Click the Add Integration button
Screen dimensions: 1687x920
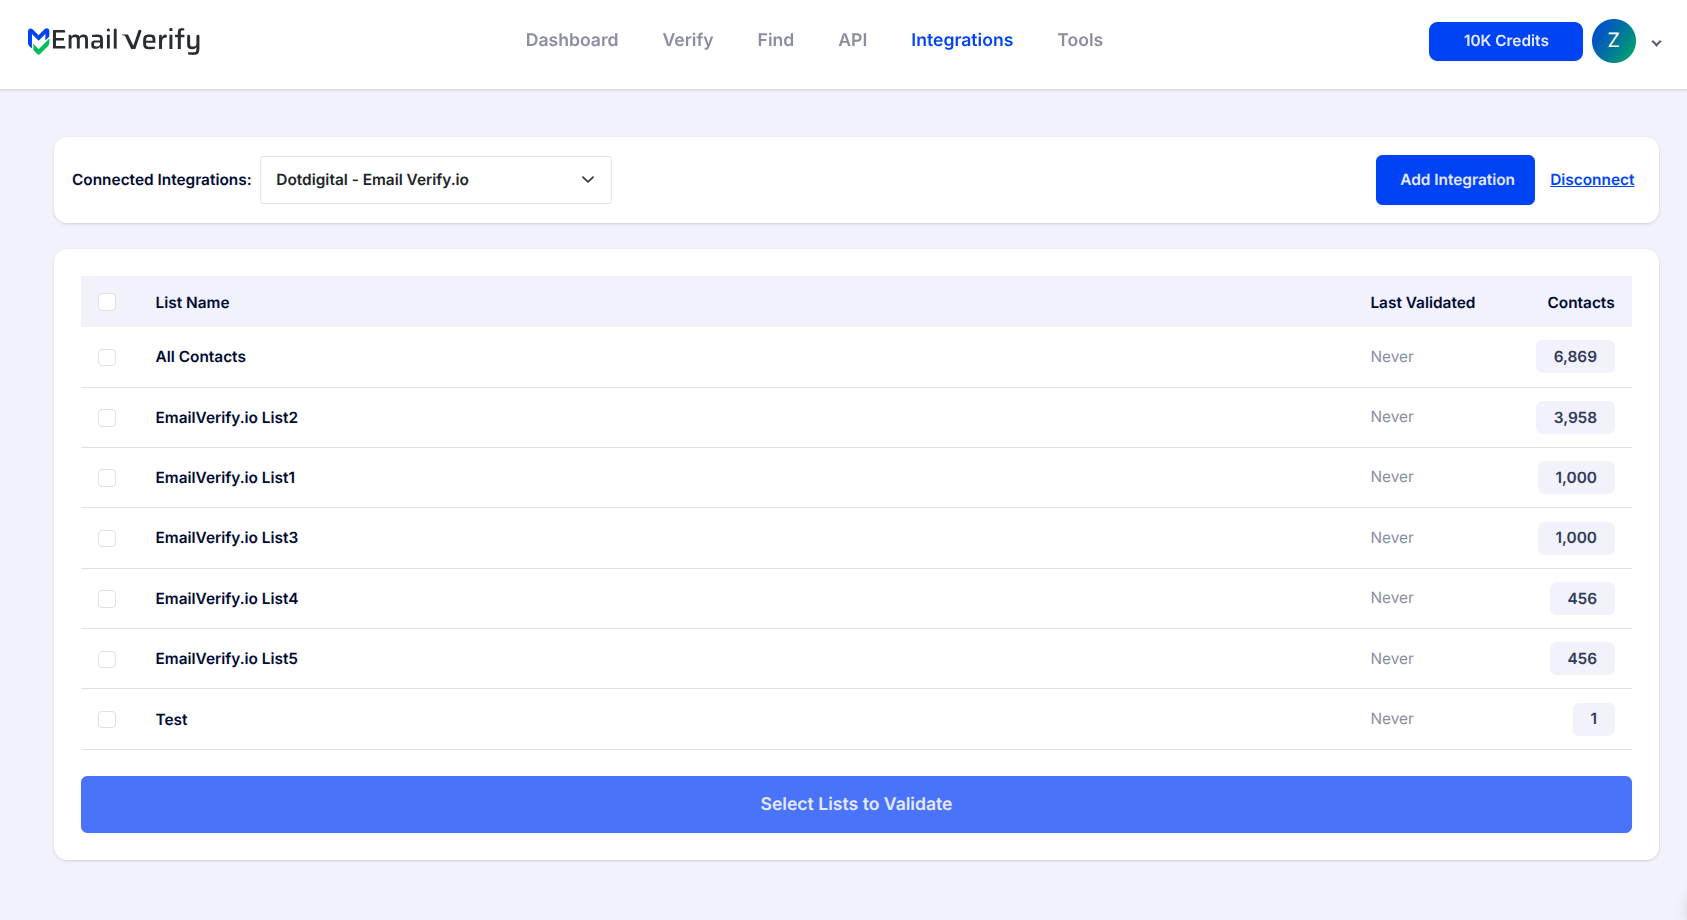(x=1455, y=180)
